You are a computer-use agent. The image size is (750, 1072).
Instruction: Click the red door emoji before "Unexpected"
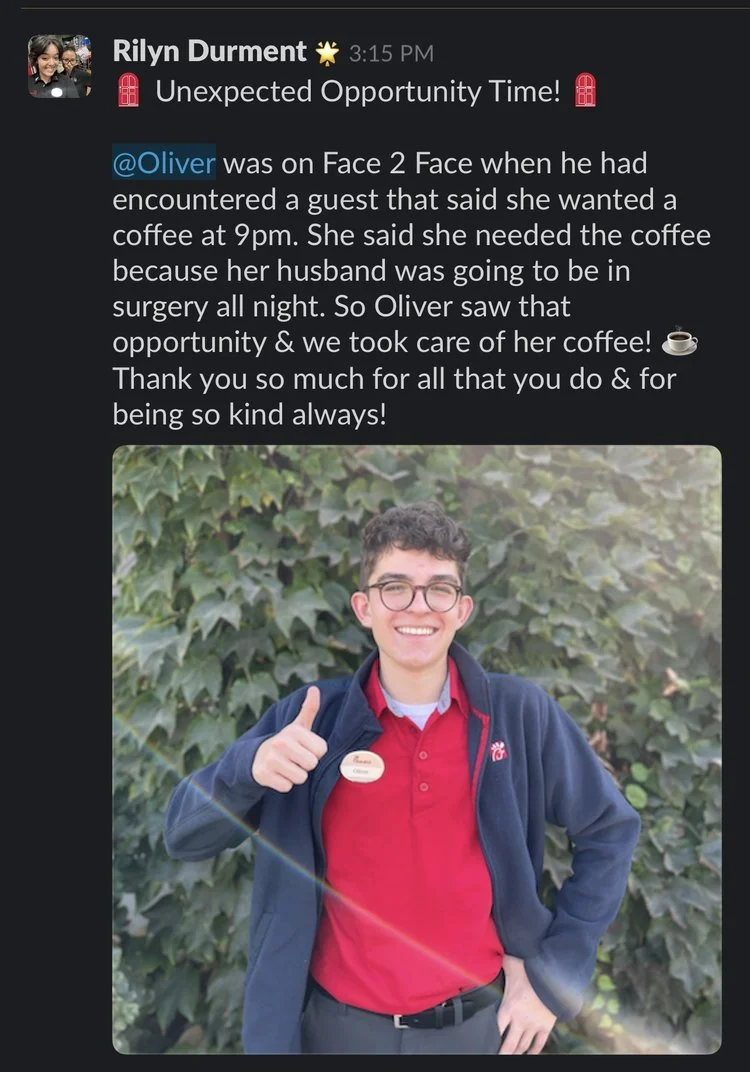[x=129, y=90]
